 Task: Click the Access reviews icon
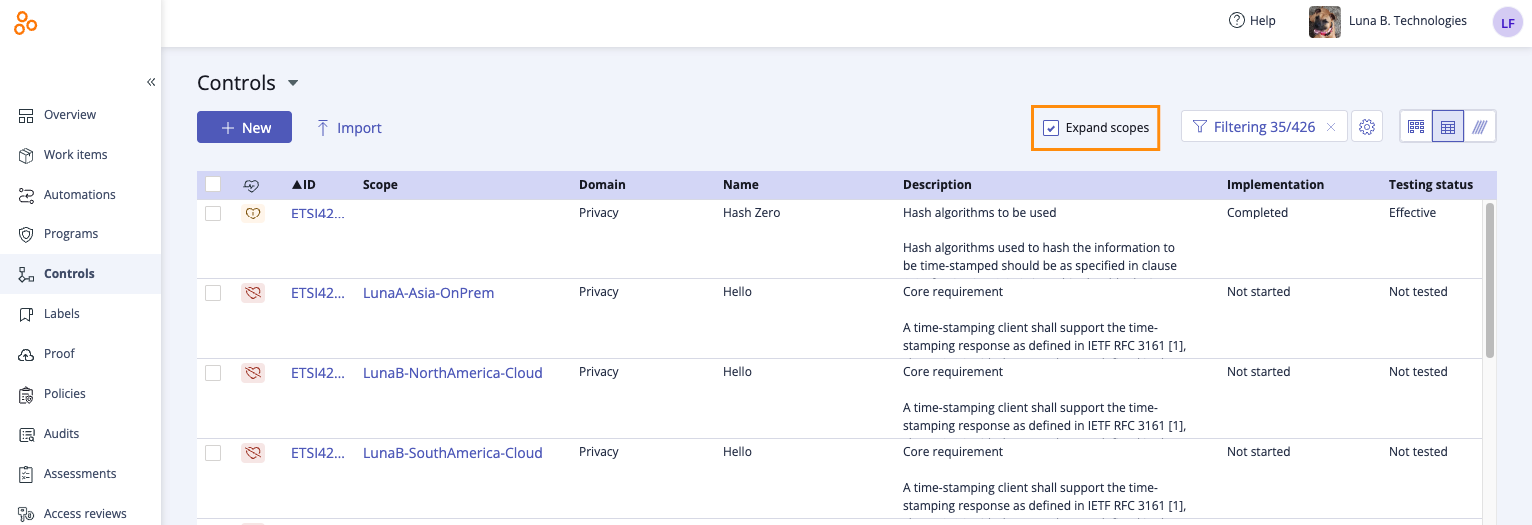[x=26, y=514]
